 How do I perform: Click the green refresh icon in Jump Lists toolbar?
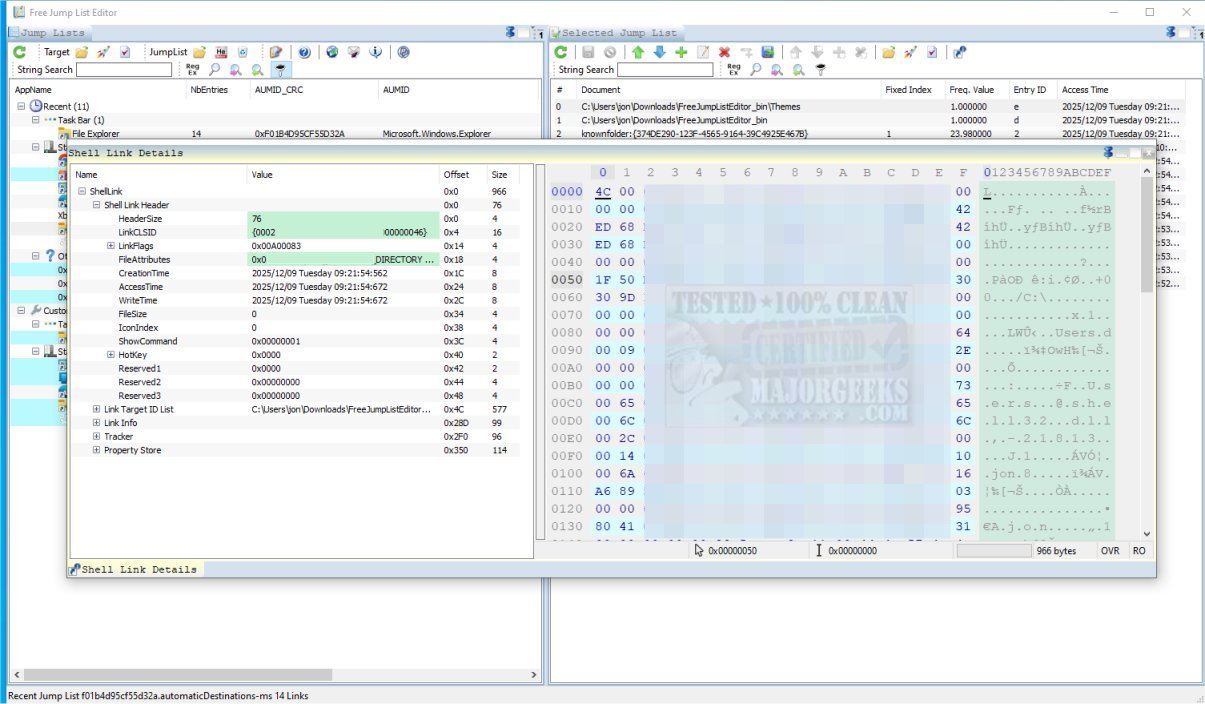click(19, 52)
